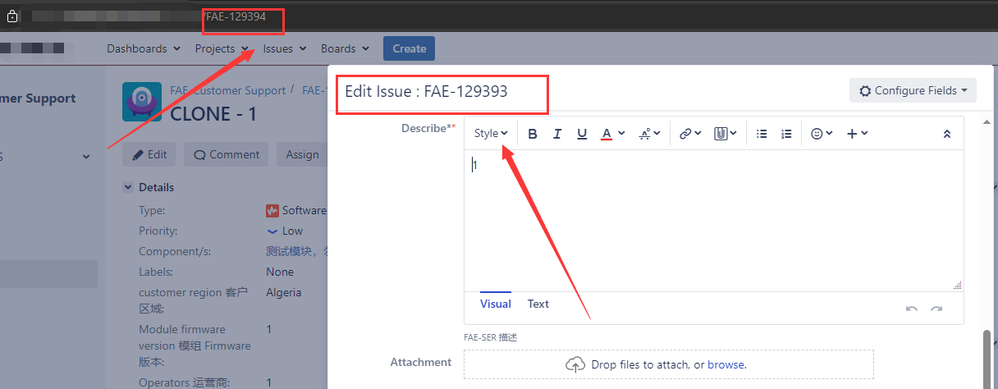Undo last edit in description editor
Viewport: 998px width, 389px height.
pos(911,309)
